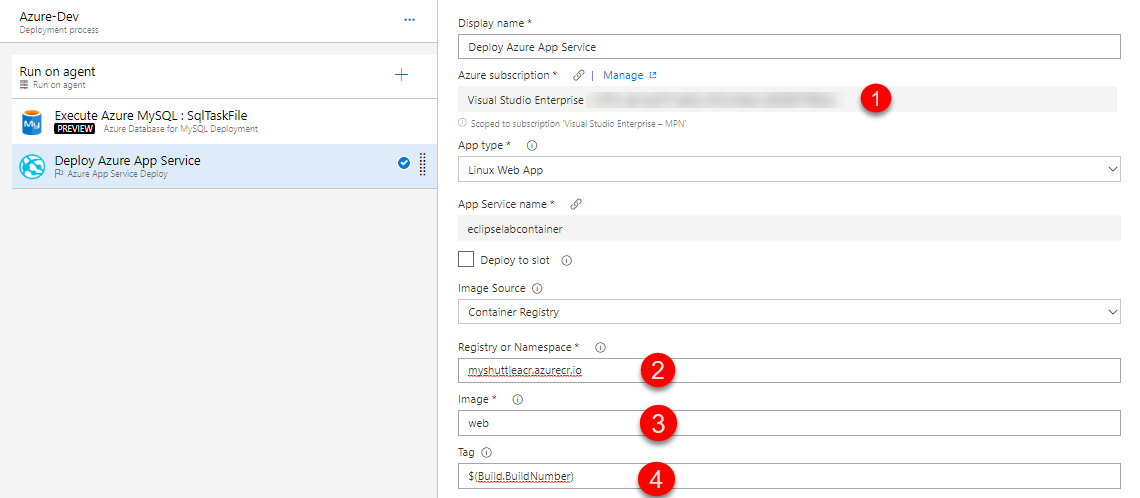Click the Deploy Azure App Service task icon

(33, 167)
